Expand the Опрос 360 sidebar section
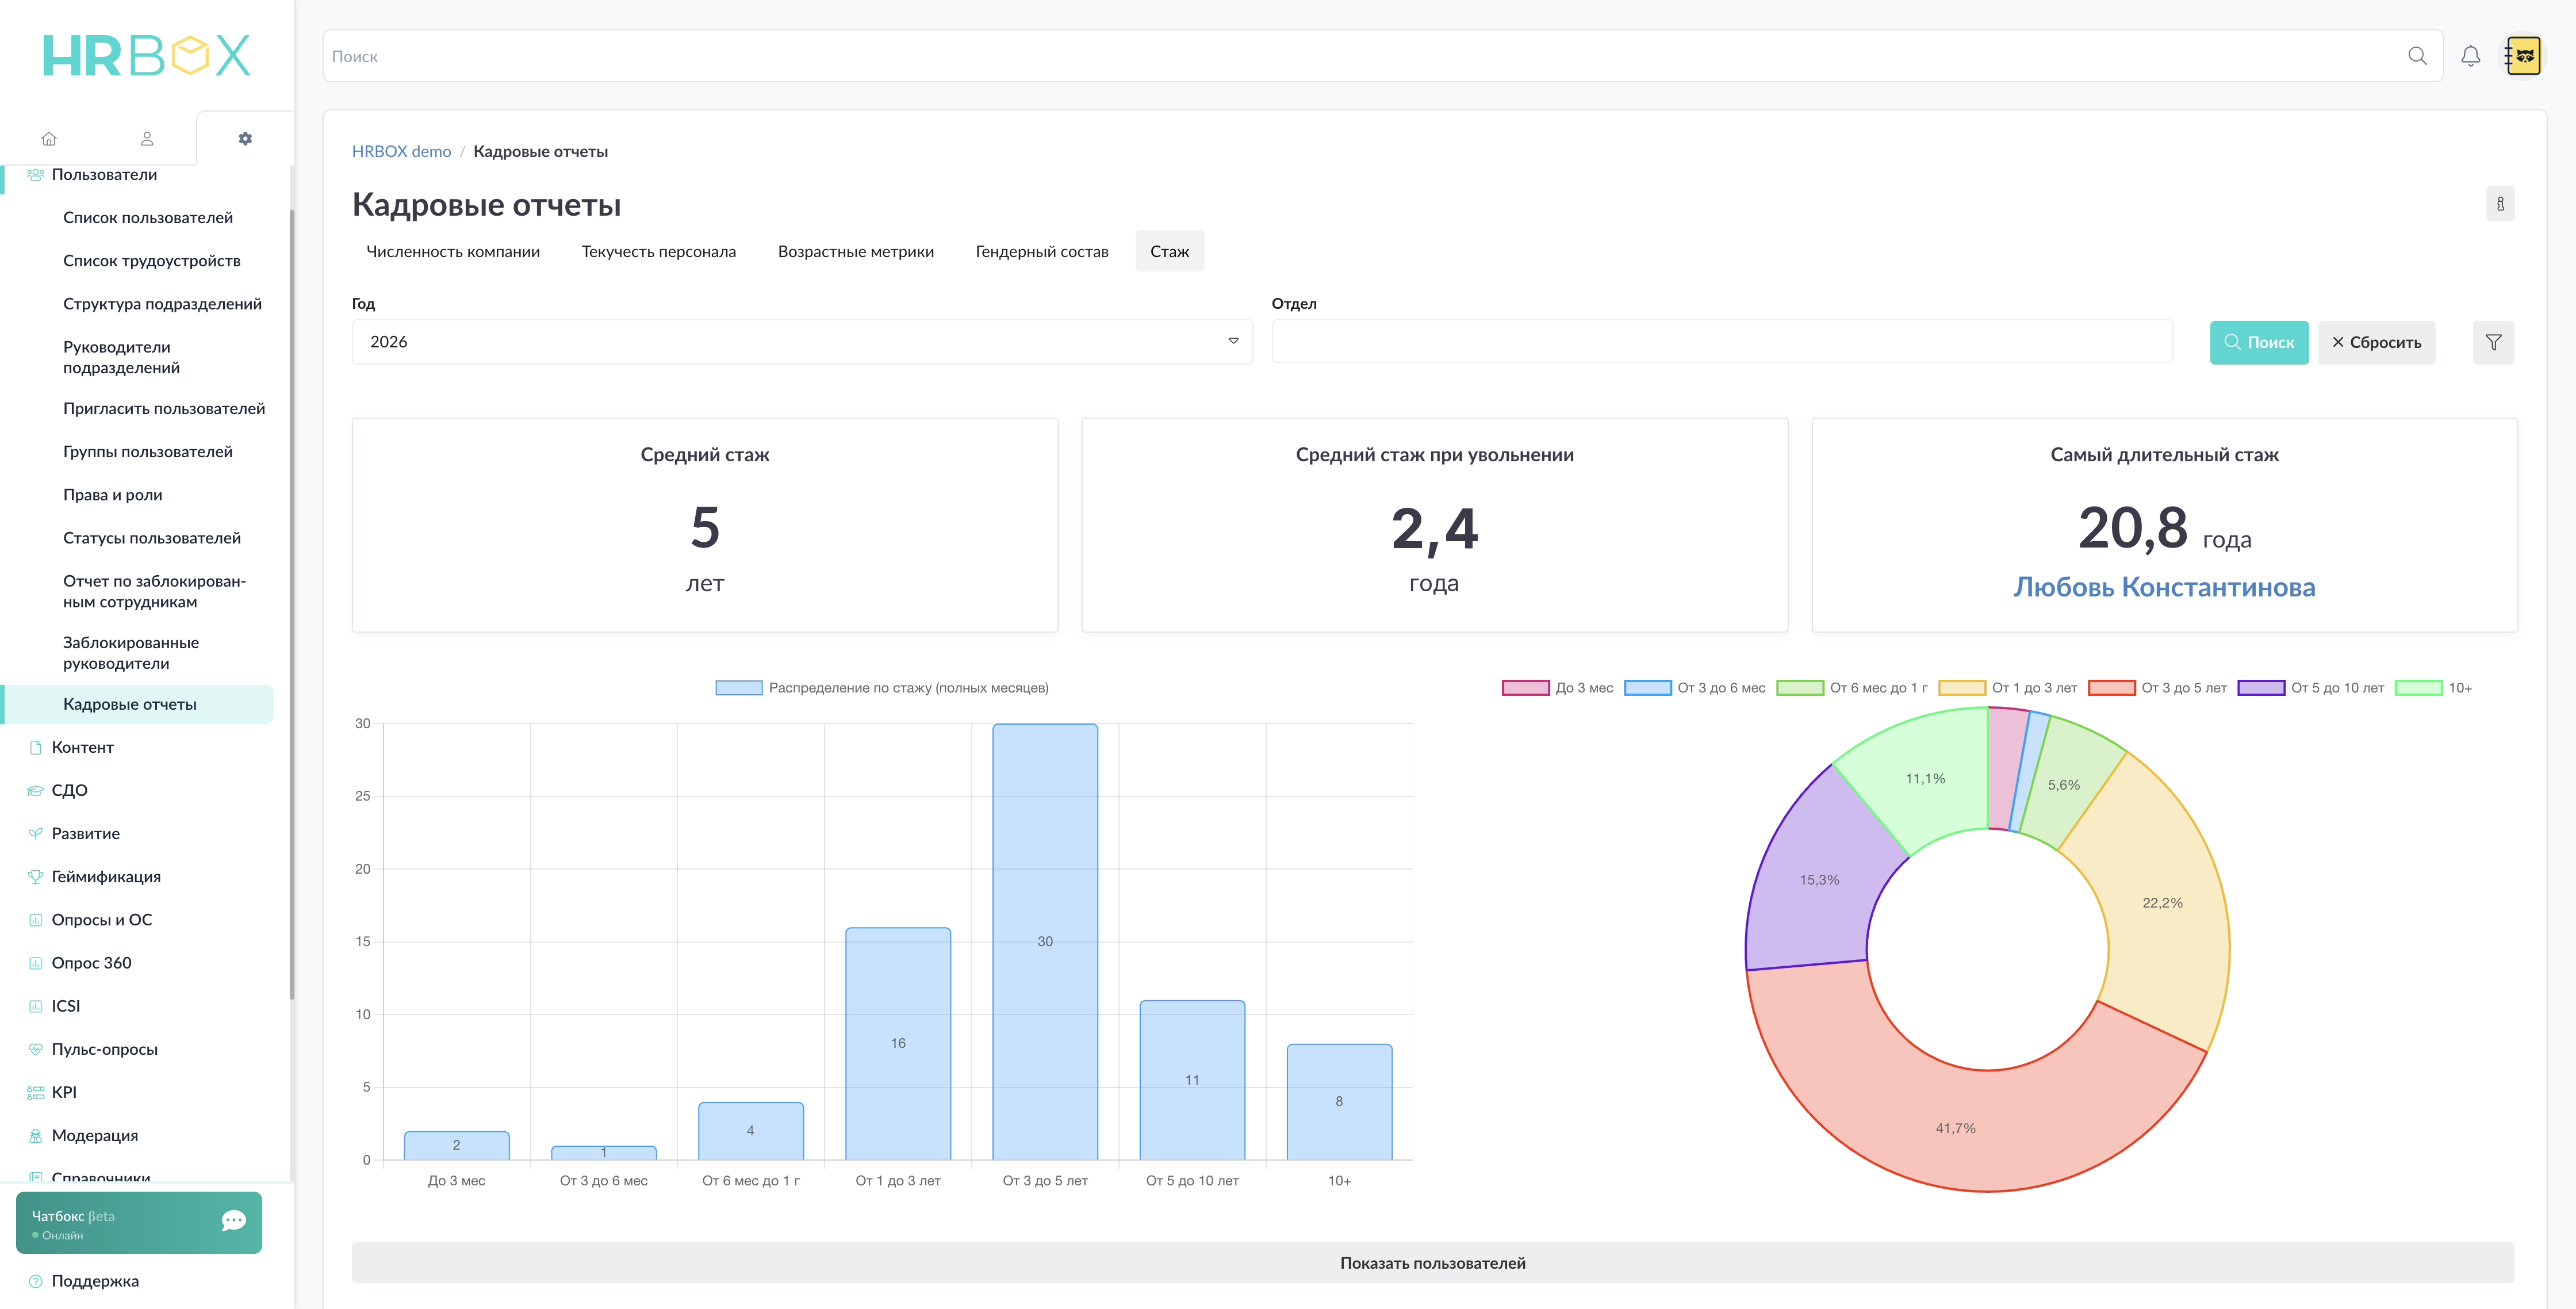The height and width of the screenshot is (1309, 2576). (x=92, y=962)
